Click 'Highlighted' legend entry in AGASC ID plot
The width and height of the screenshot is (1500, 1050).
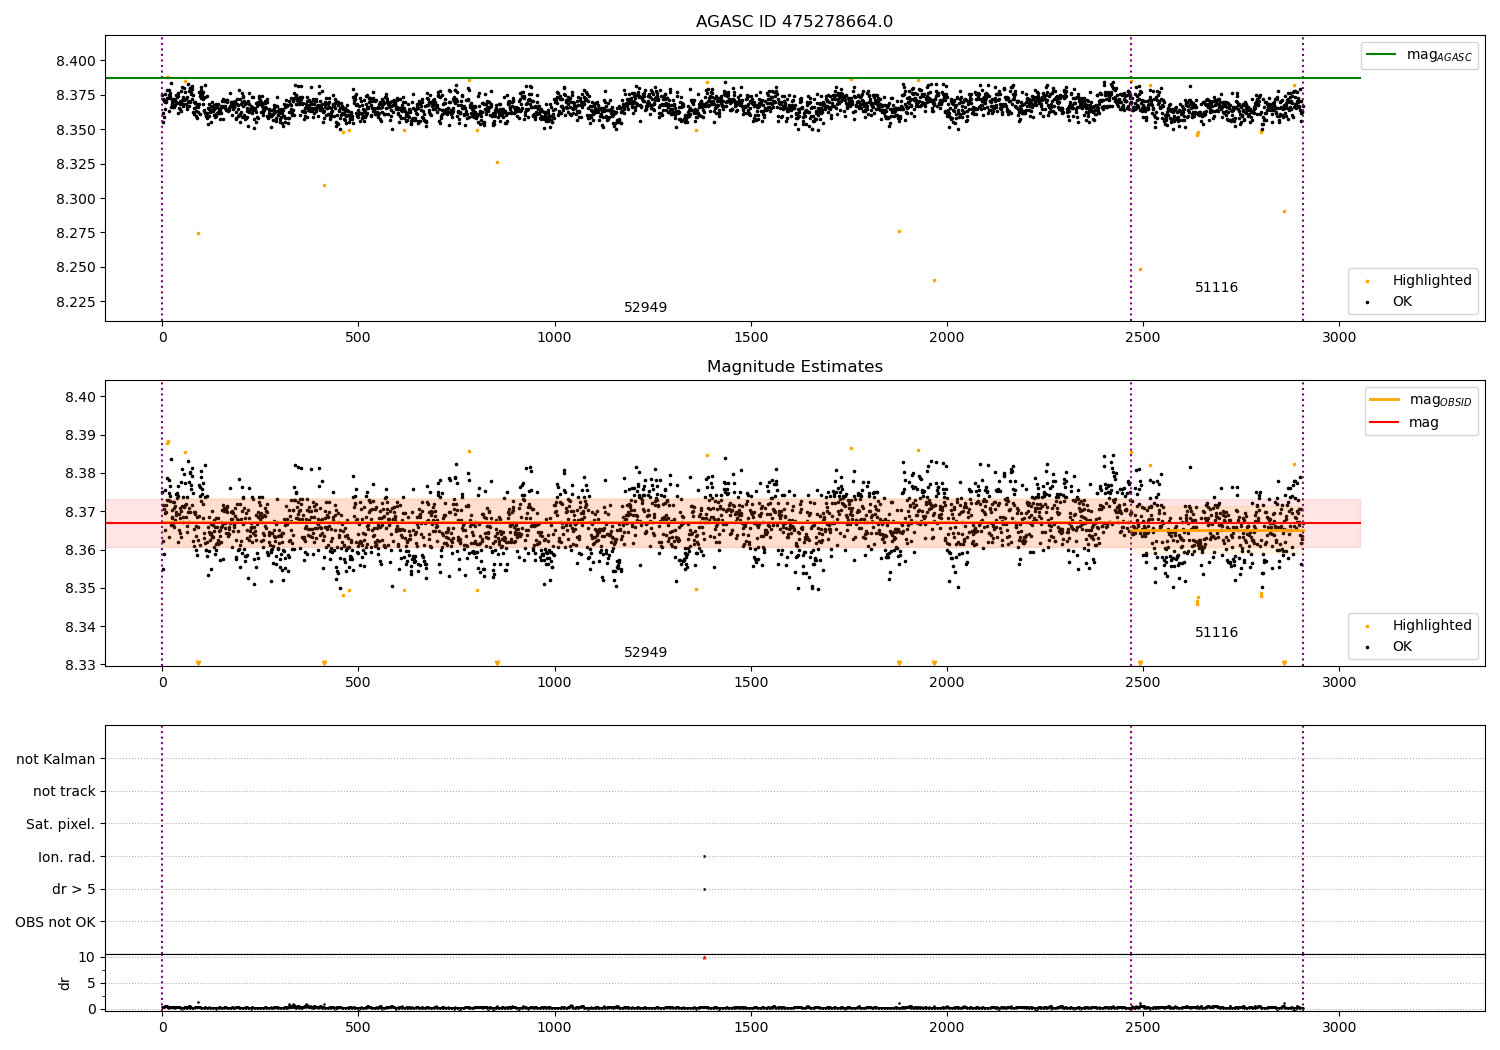click(x=1432, y=281)
